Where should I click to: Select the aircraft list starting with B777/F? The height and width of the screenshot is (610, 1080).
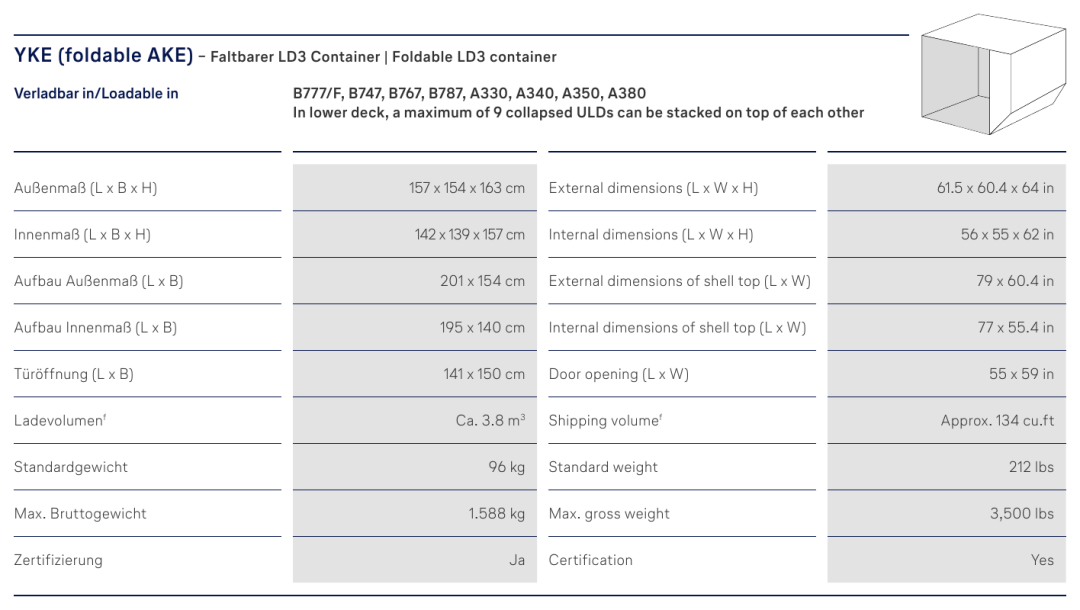coord(469,94)
